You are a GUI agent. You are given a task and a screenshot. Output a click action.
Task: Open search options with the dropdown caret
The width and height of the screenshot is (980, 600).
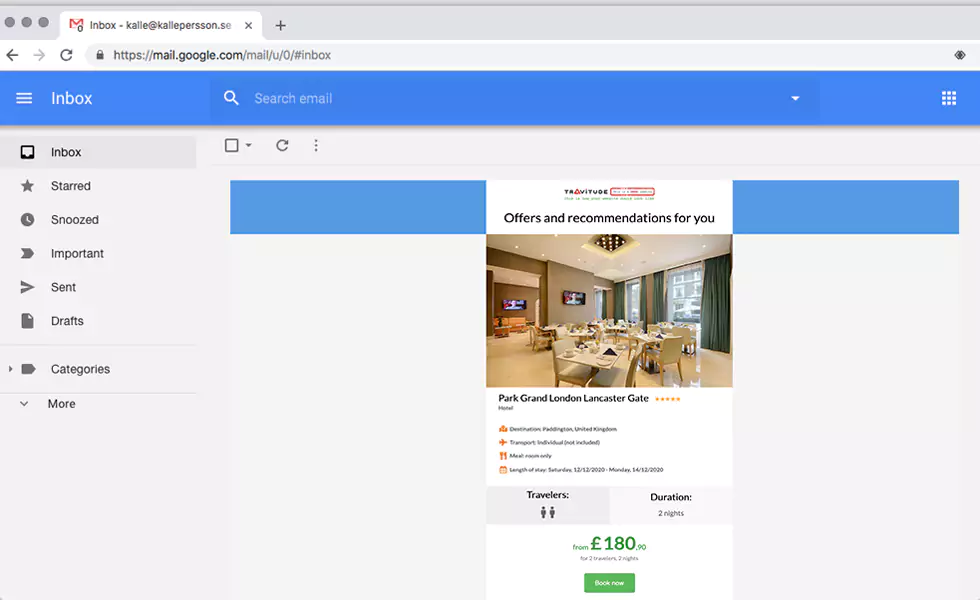coord(795,98)
